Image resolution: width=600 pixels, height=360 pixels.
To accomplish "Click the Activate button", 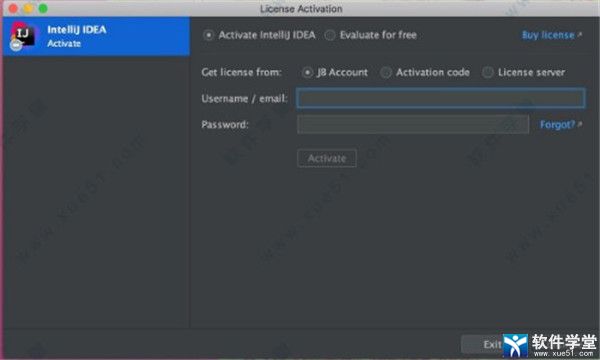I will [327, 158].
